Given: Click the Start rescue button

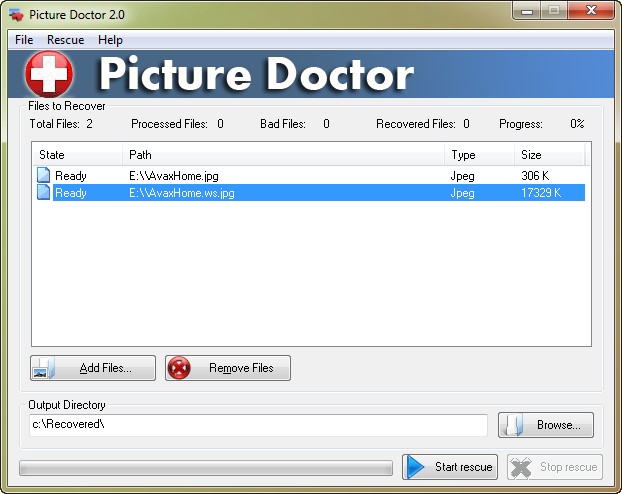Looking at the screenshot, I should click(449, 467).
